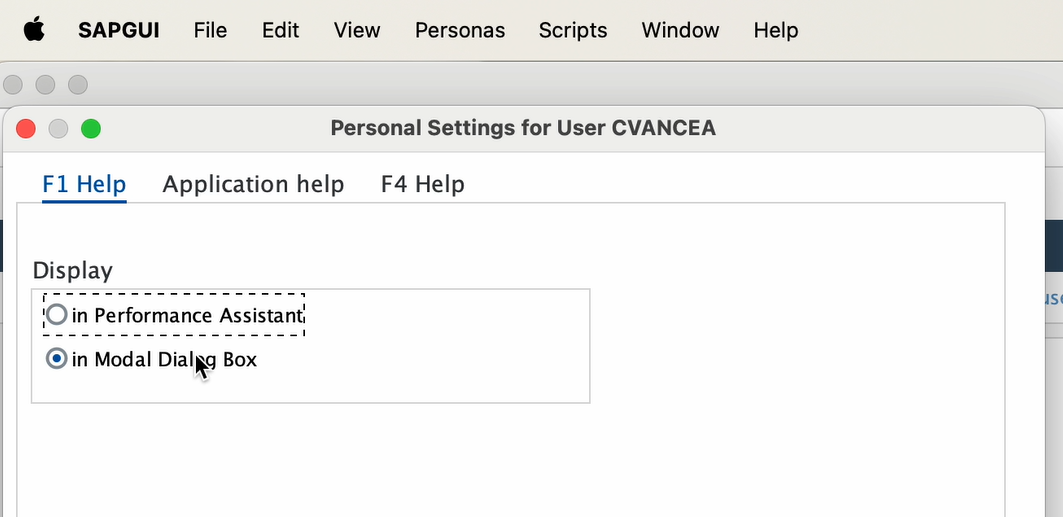Switch to the F1 Help tab
Viewport: 1063px width, 517px height.
point(84,184)
